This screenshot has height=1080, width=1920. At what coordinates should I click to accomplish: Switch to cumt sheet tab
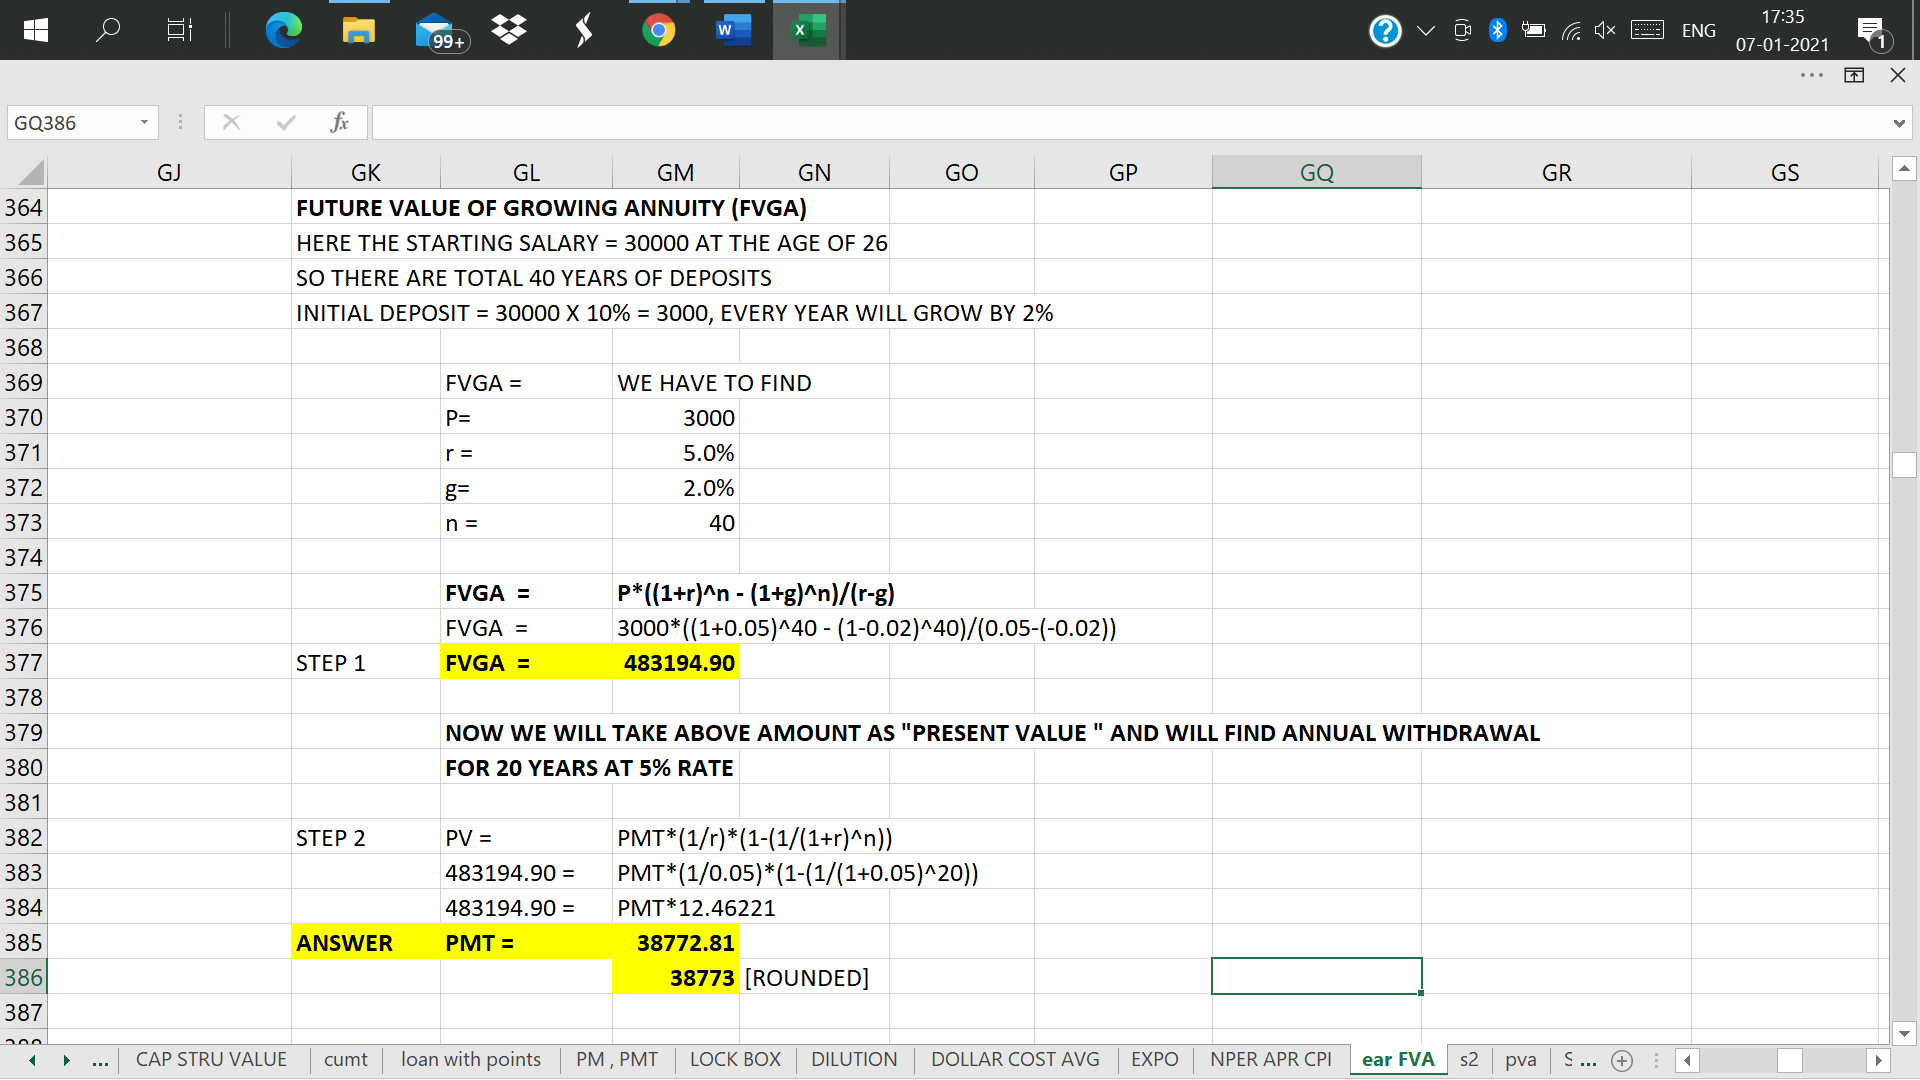(x=345, y=1059)
